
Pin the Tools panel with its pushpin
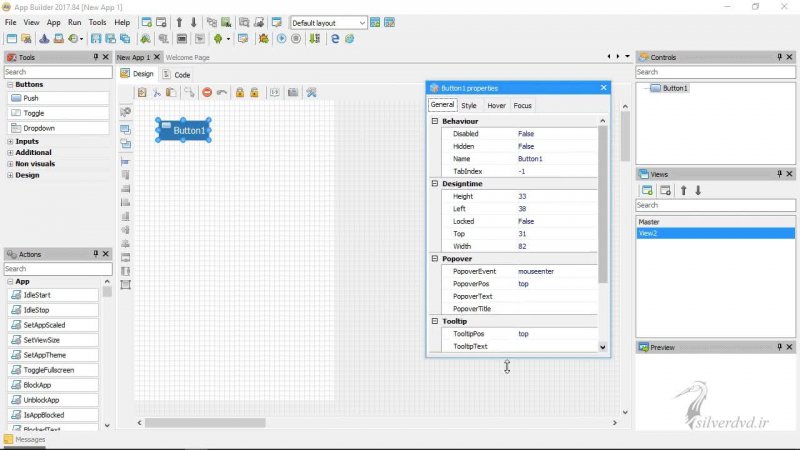[96, 58]
